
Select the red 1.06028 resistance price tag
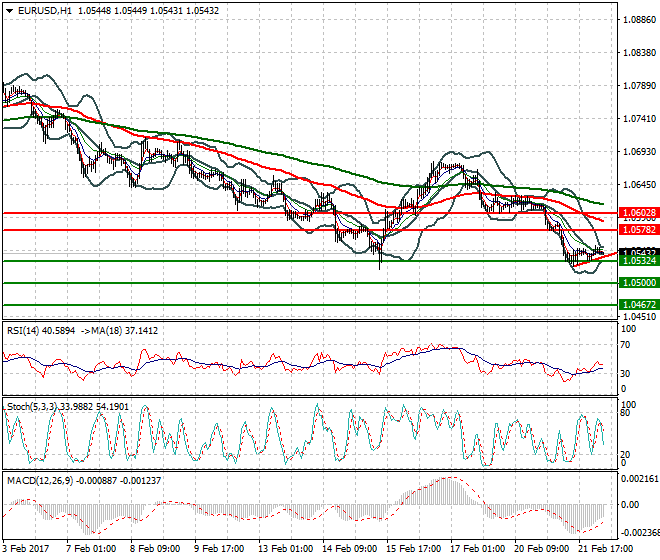click(x=638, y=213)
